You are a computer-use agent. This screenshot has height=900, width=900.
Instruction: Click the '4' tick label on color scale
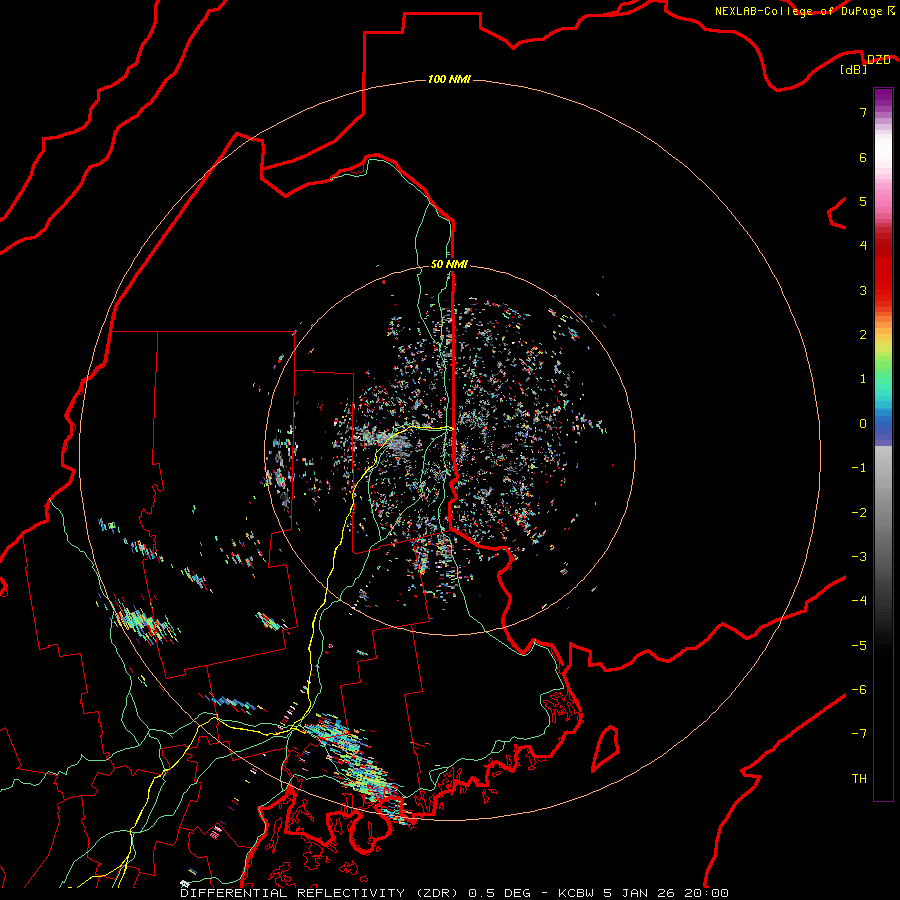[863, 246]
